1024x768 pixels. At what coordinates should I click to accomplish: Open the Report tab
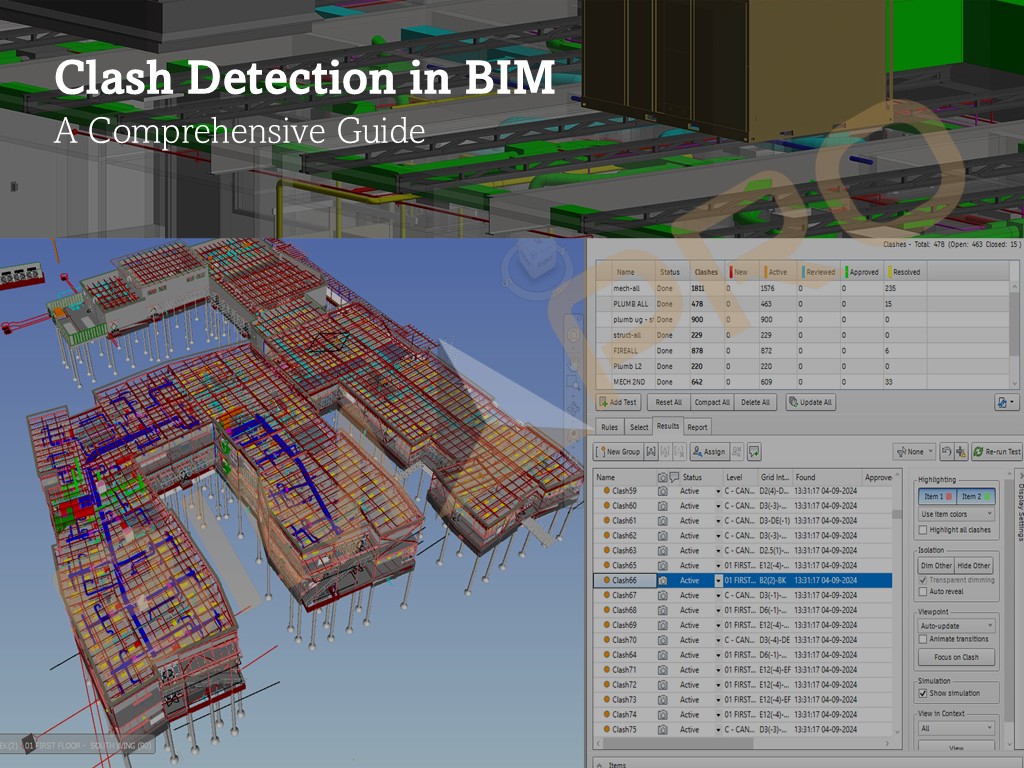[697, 427]
